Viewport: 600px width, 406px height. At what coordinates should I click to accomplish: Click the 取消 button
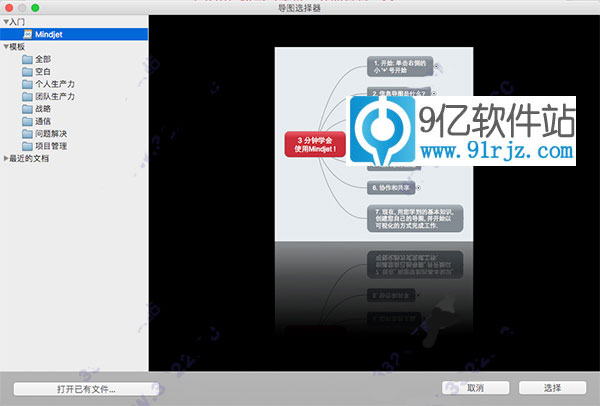pos(475,388)
